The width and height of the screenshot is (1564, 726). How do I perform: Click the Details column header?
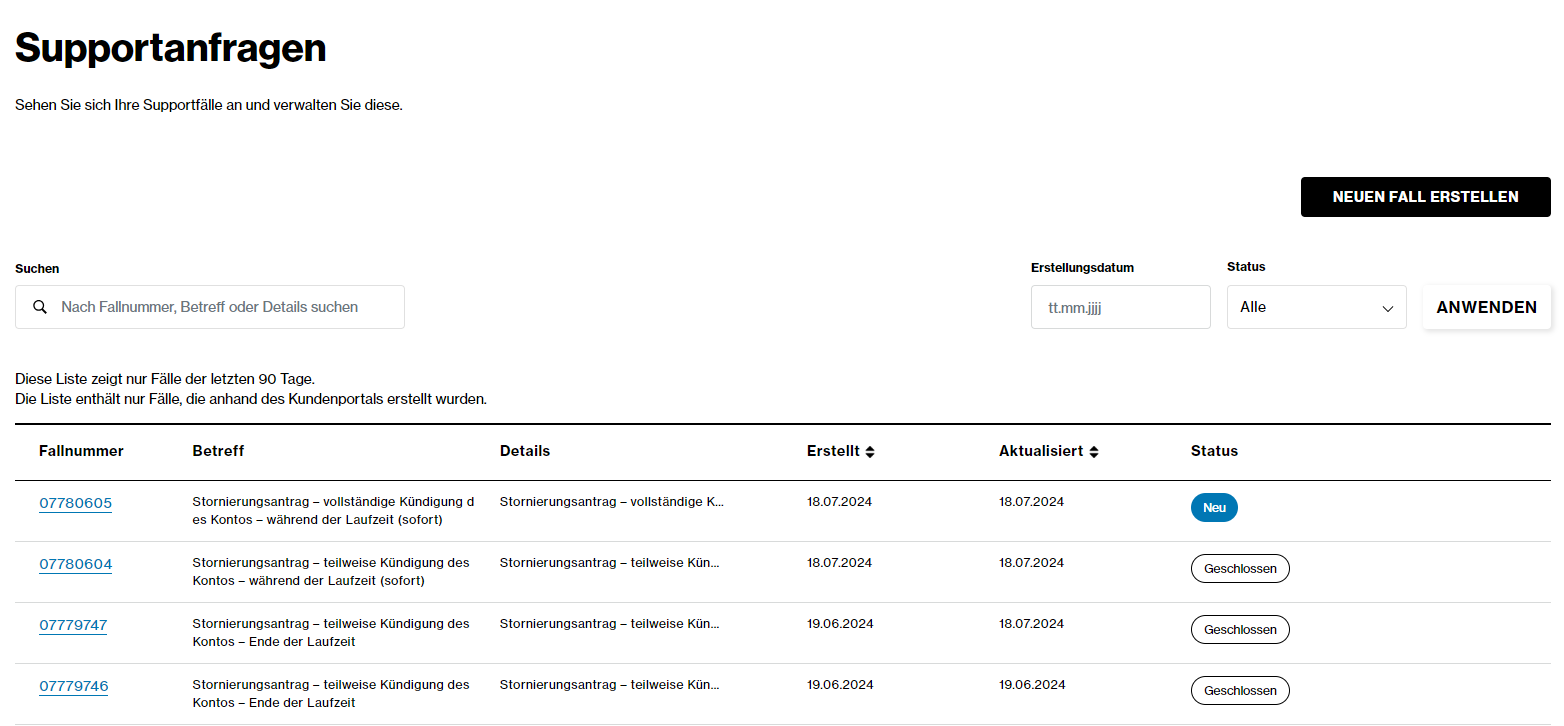click(x=525, y=451)
